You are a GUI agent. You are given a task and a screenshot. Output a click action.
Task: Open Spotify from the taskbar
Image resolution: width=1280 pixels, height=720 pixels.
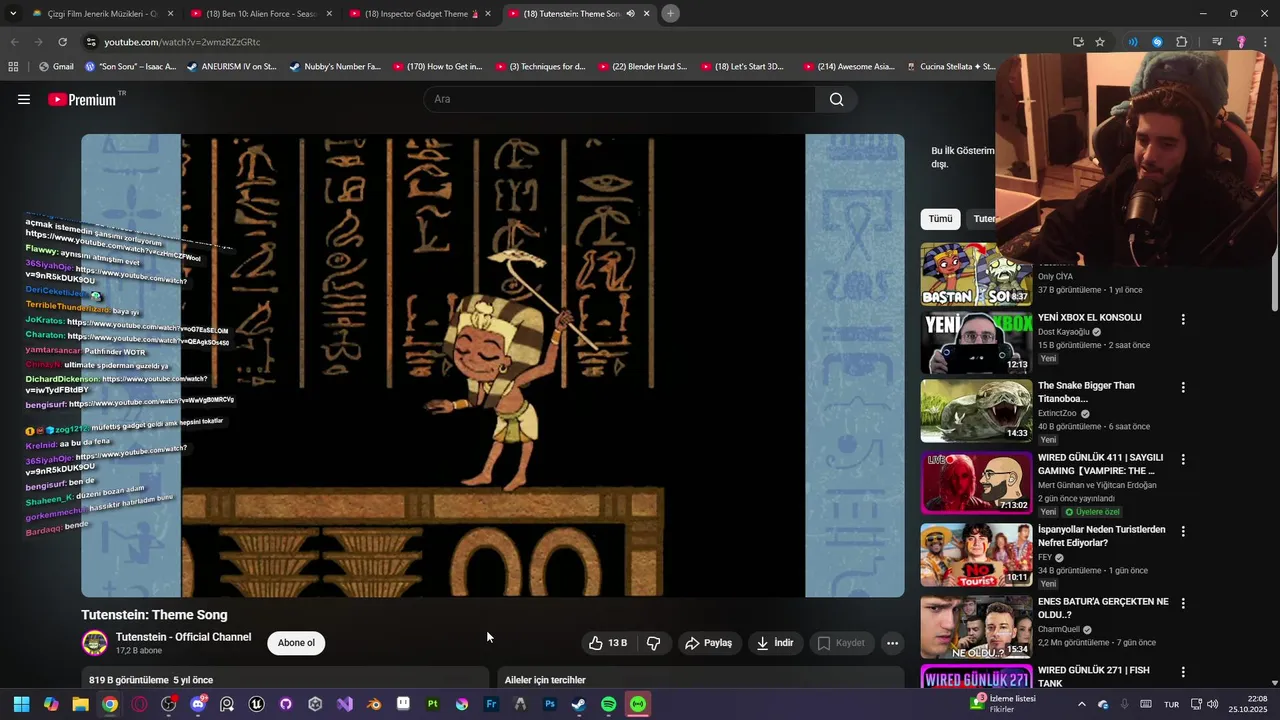tap(609, 704)
